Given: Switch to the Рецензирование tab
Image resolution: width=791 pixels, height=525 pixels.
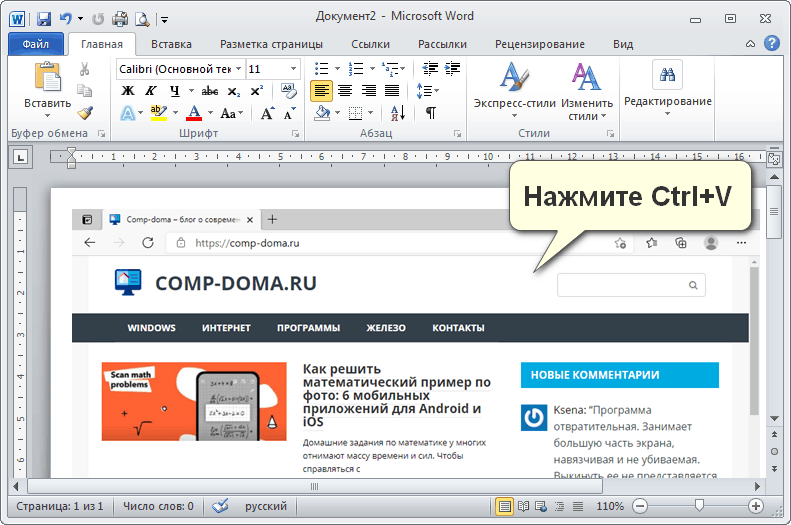Looking at the screenshot, I should 540,44.
